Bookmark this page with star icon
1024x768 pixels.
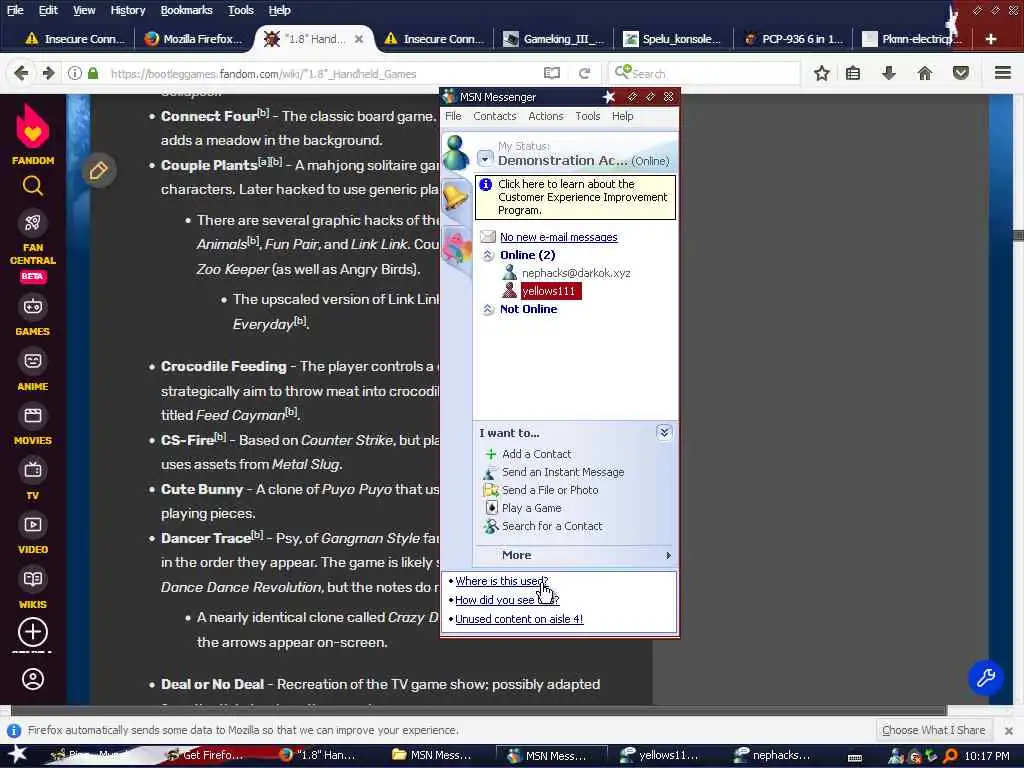822,73
